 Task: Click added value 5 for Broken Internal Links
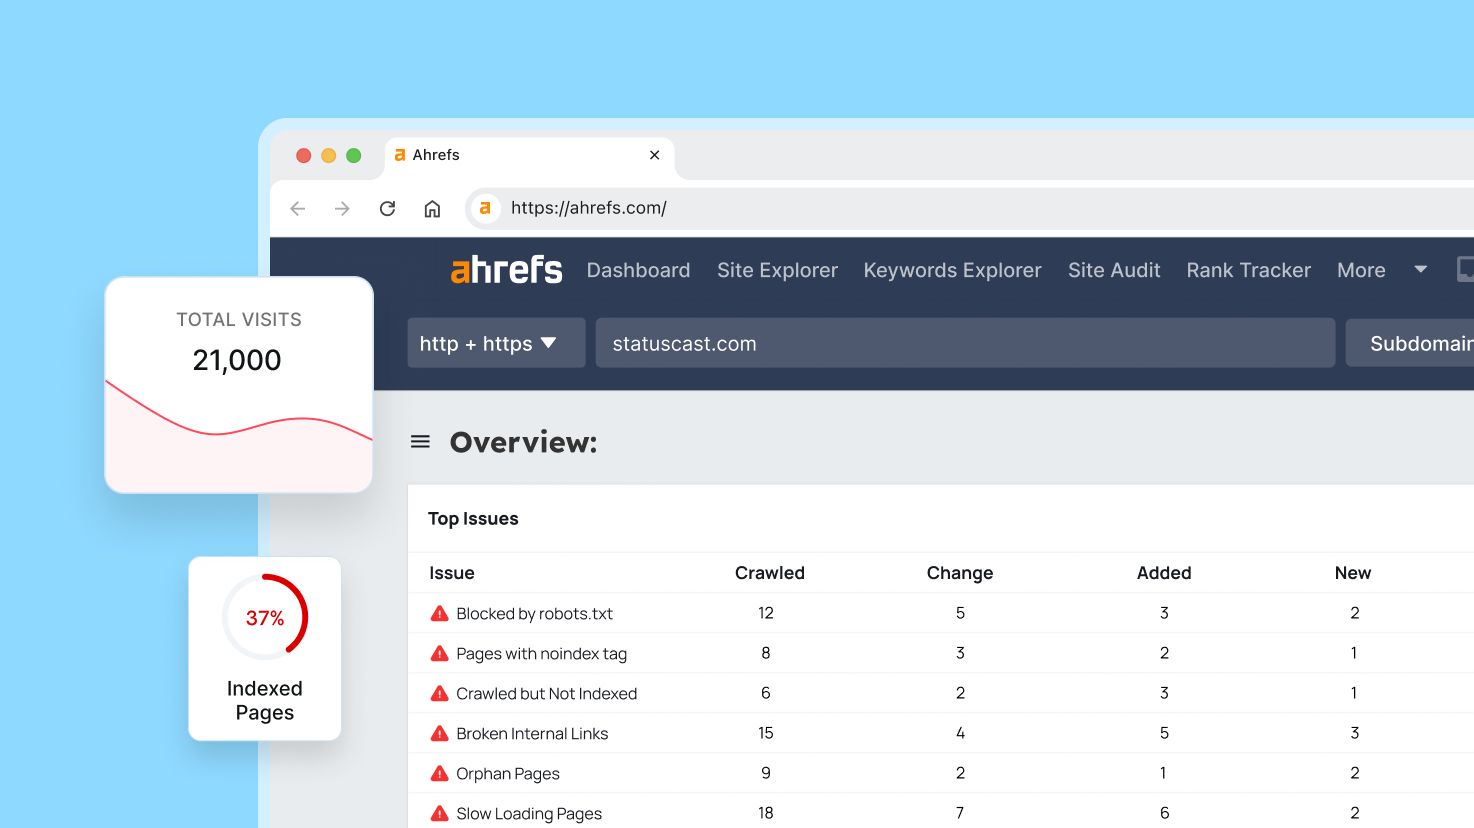(x=1164, y=733)
